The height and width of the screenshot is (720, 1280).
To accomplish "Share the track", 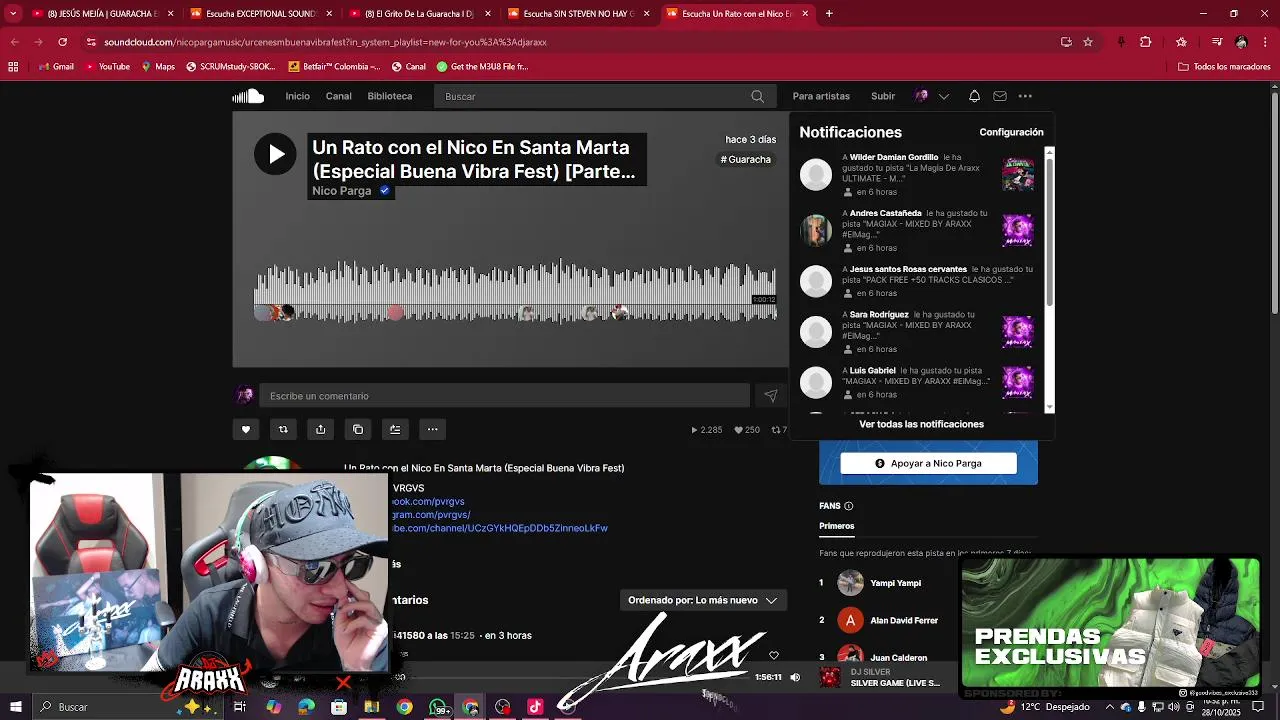I will click(x=320, y=429).
